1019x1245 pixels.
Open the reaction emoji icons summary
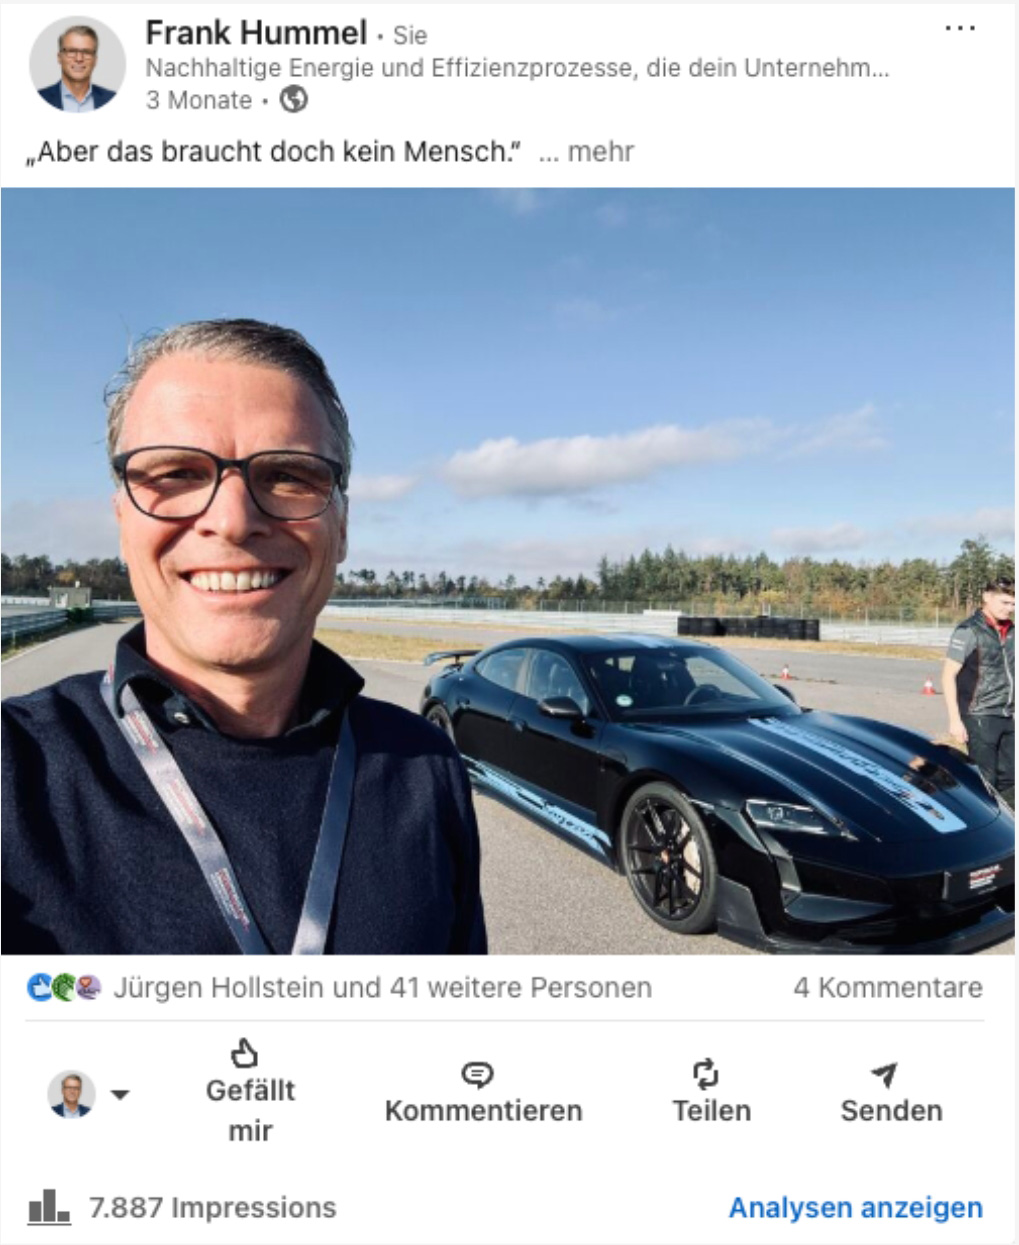tap(64, 988)
